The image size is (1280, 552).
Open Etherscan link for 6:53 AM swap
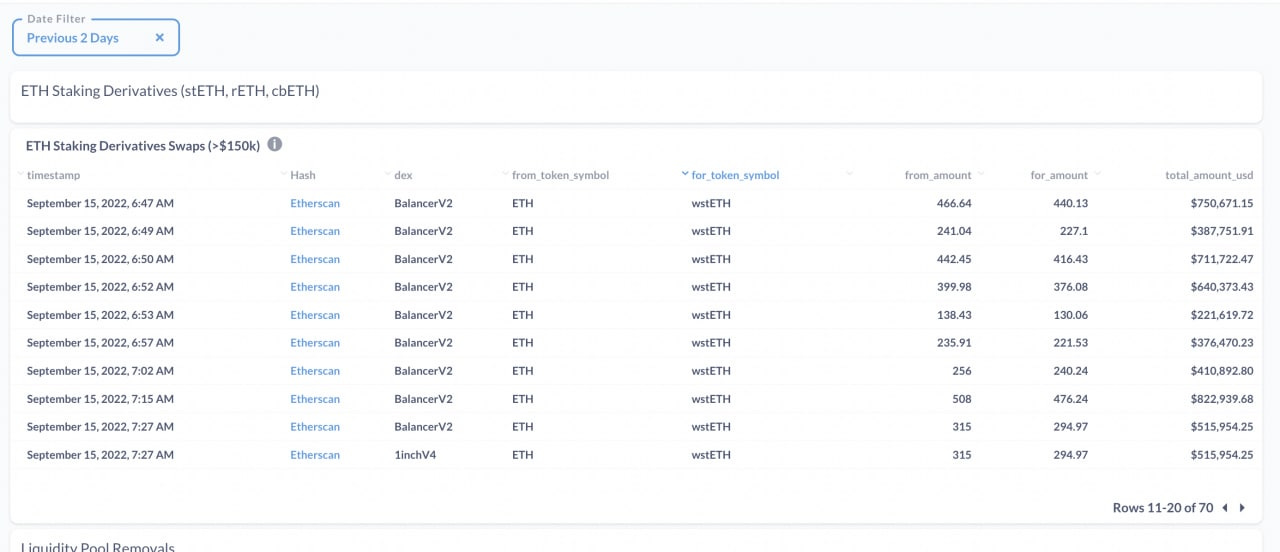315,315
